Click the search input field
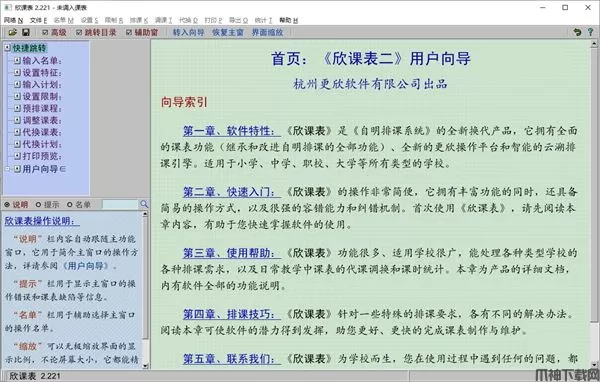The height and width of the screenshot is (382, 600). point(120,204)
